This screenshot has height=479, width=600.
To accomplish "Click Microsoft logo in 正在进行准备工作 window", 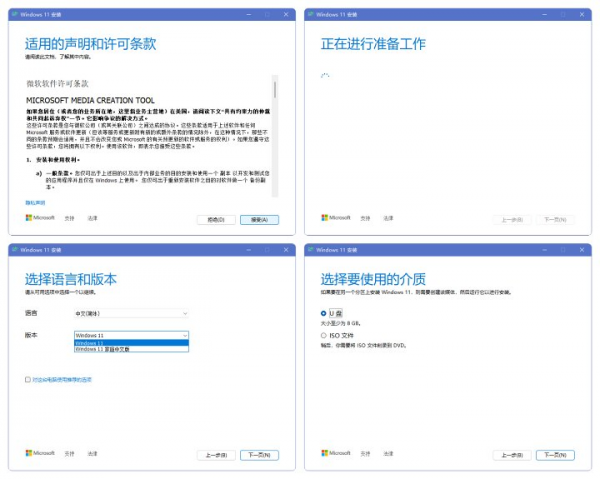I will [336, 218].
